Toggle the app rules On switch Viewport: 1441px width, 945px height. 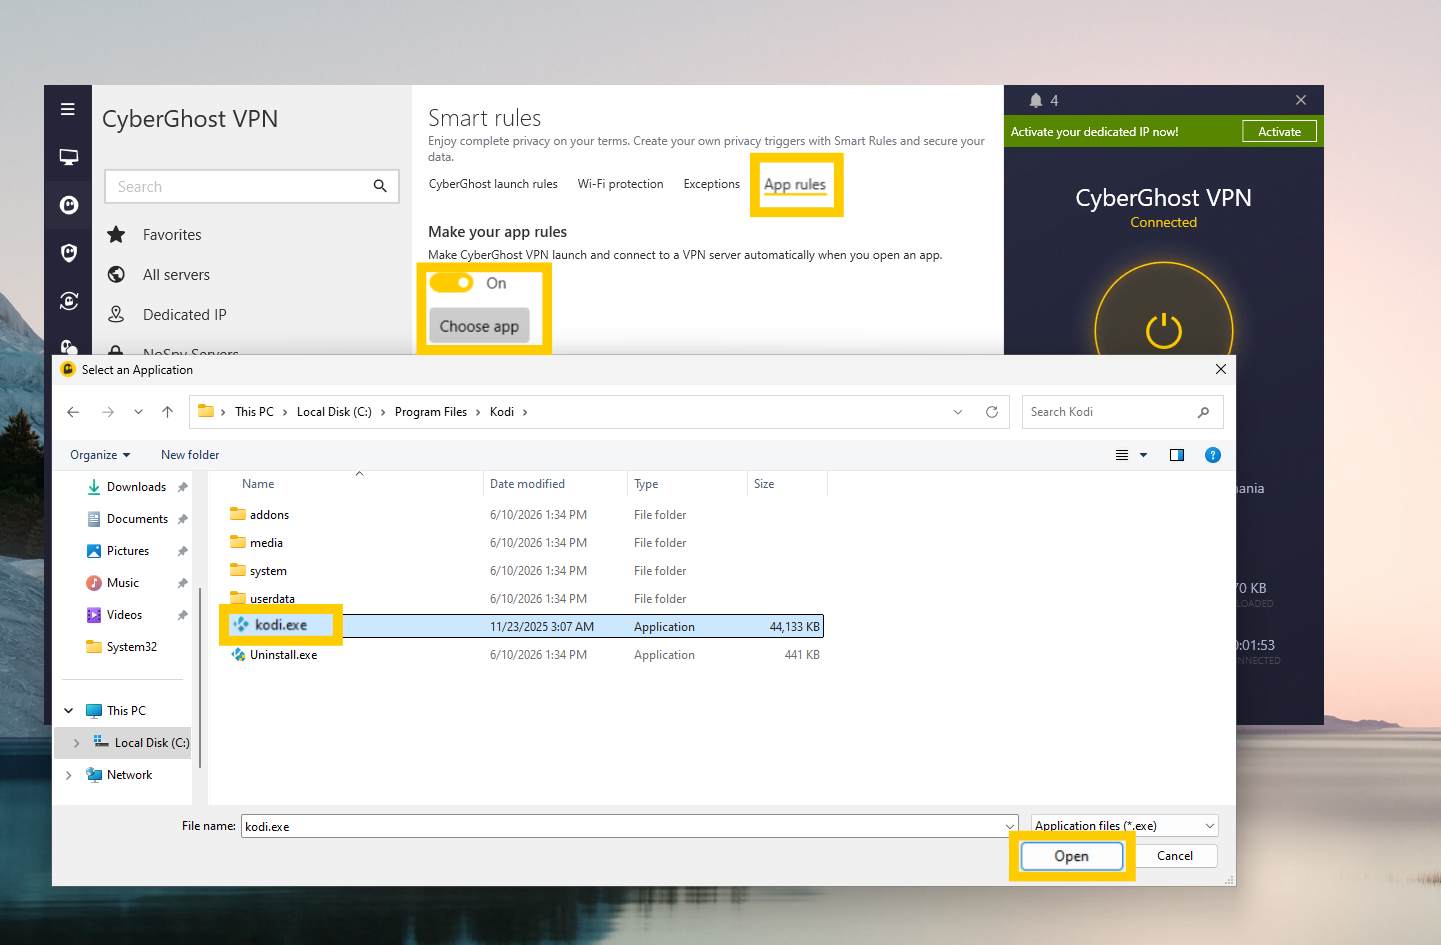pos(452,283)
